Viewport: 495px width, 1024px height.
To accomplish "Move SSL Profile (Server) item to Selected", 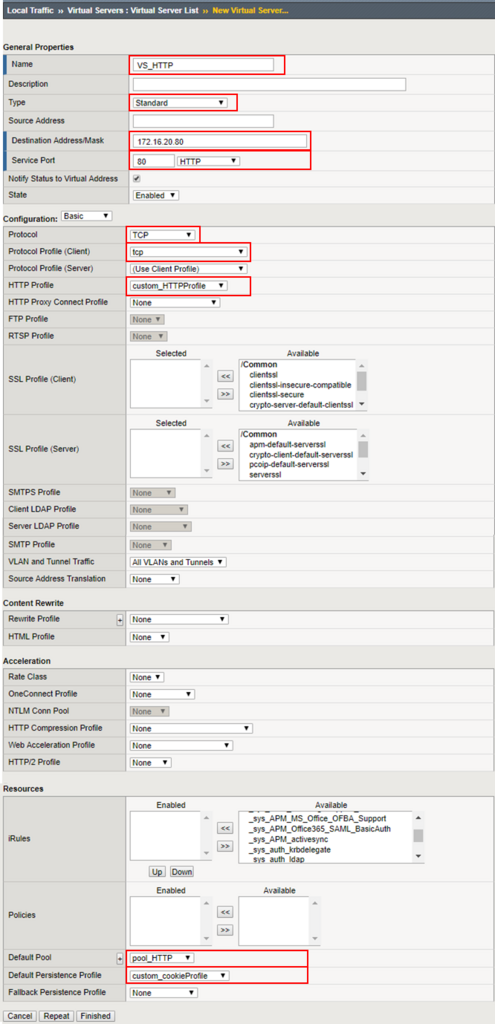I will pyautogui.click(x=225, y=445).
